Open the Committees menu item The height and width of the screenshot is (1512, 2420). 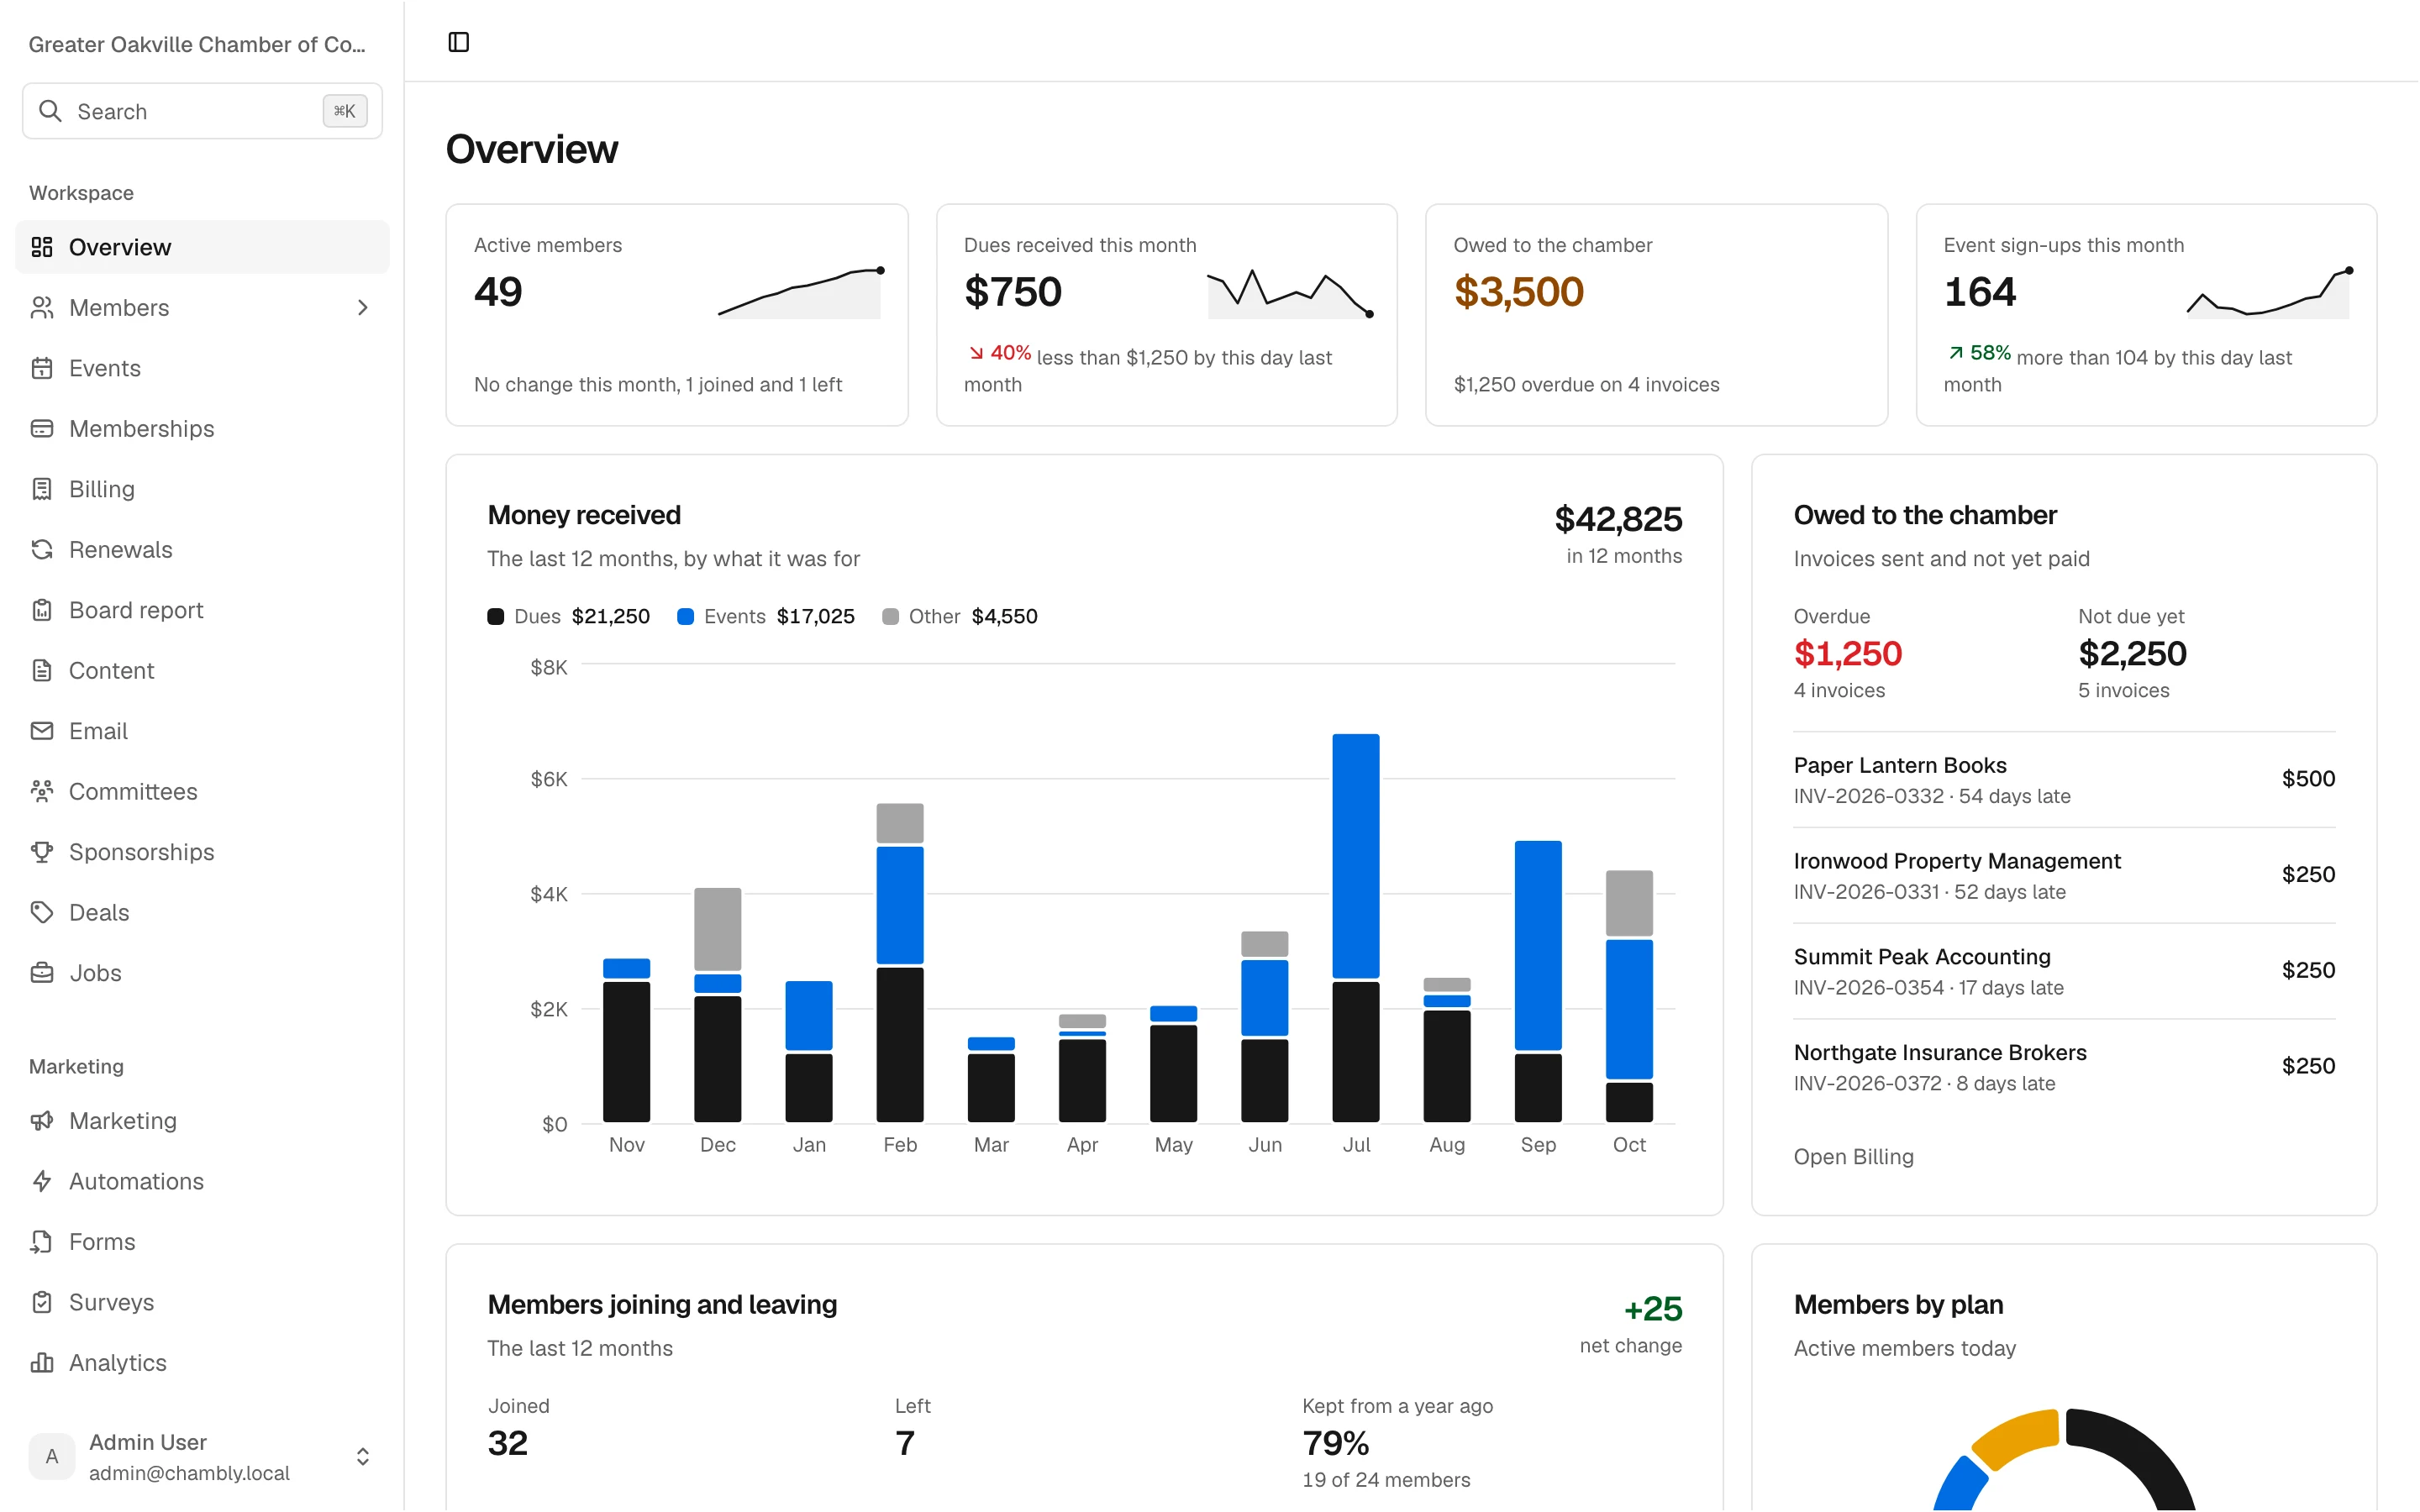(x=202, y=792)
